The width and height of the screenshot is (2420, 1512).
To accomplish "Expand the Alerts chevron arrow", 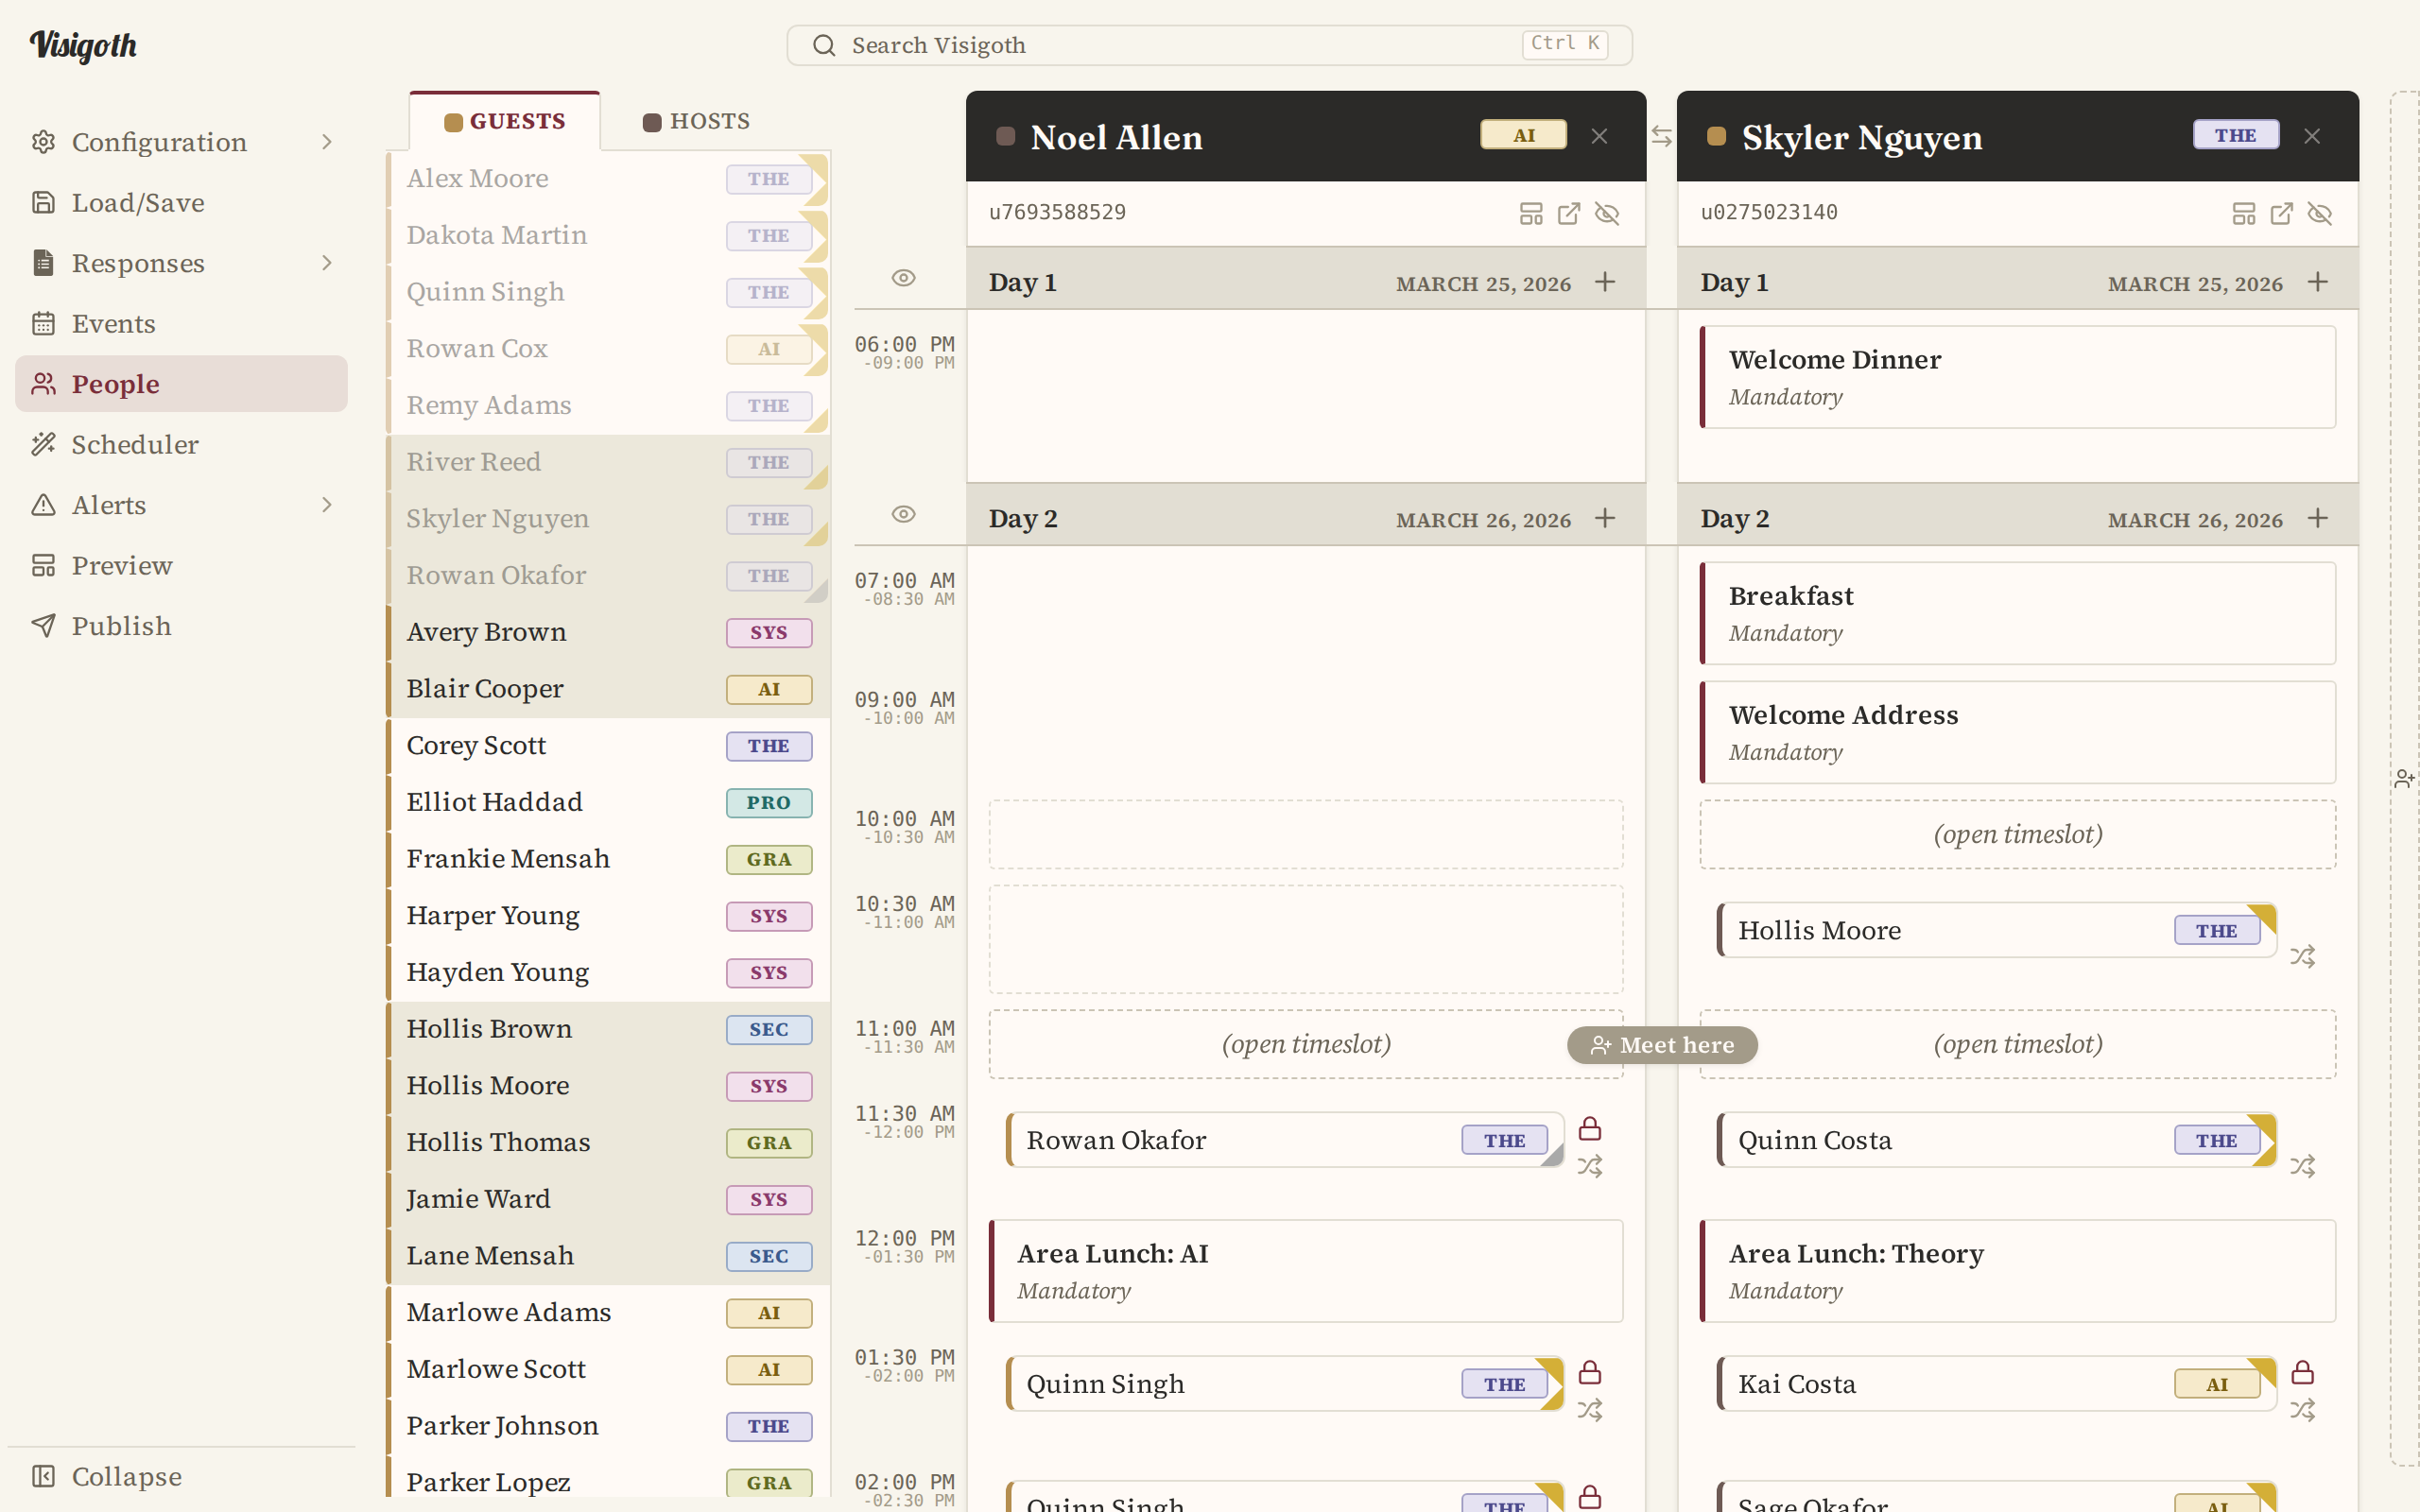I will click(326, 505).
